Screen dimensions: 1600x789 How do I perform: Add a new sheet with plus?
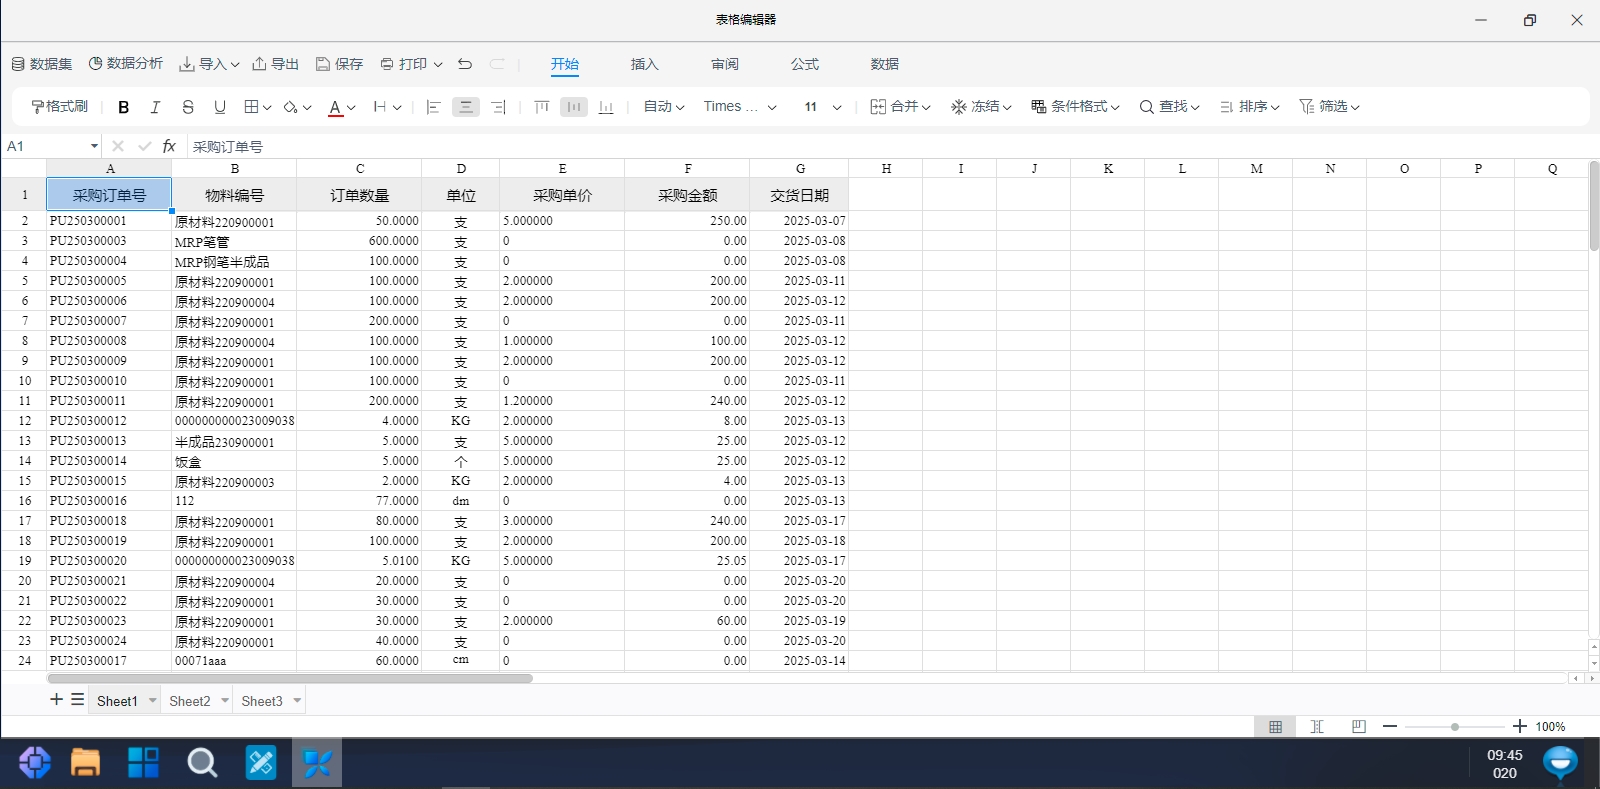tap(57, 700)
